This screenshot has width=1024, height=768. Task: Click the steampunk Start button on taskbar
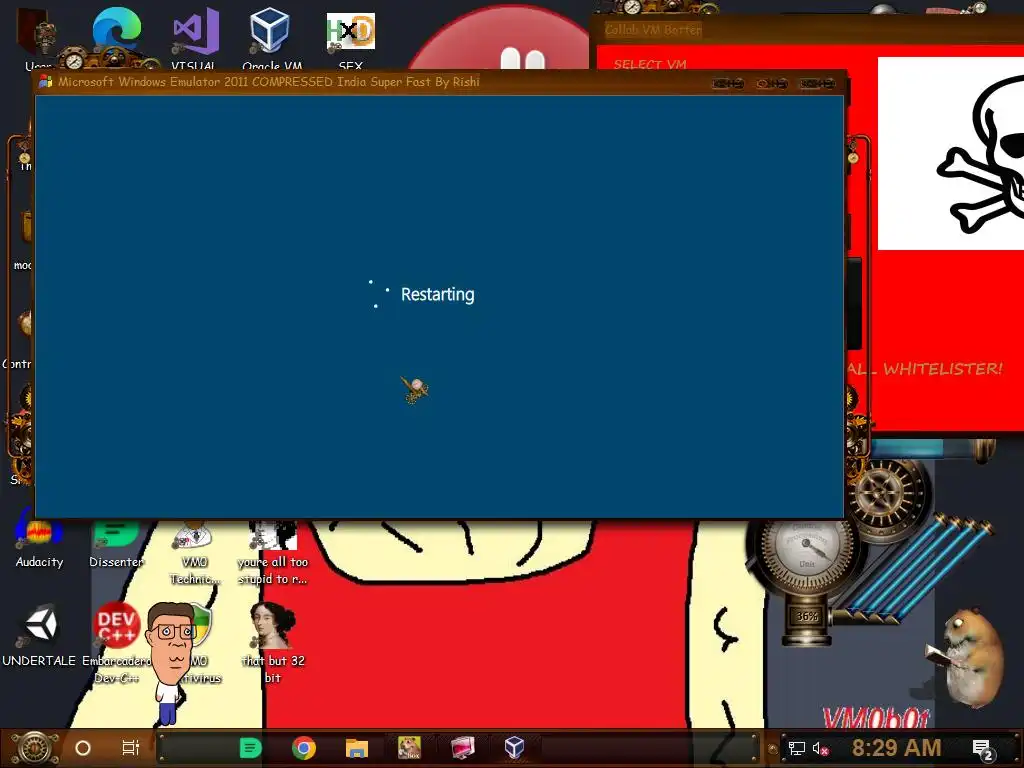(34, 748)
